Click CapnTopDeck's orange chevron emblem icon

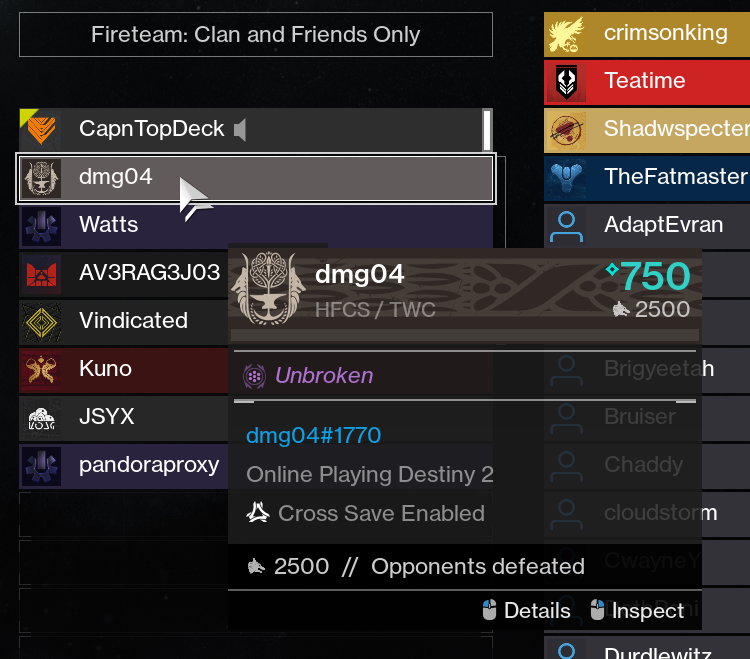point(41,130)
